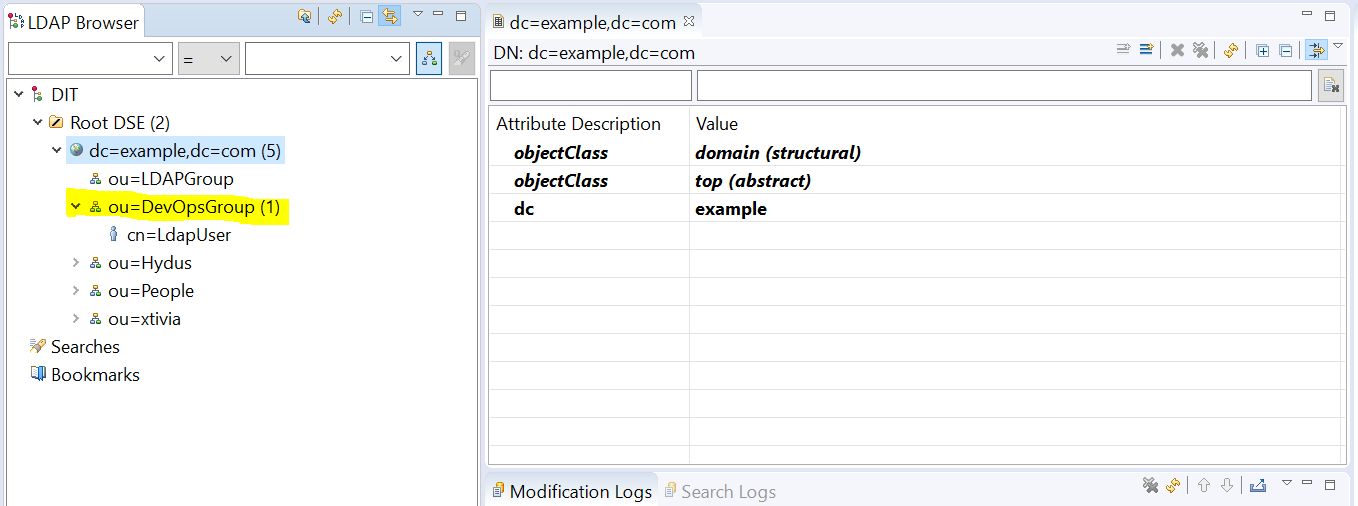This screenshot has height=506, width=1358.
Task: Toggle Link with Editor in LDAP Browser
Action: 390,16
